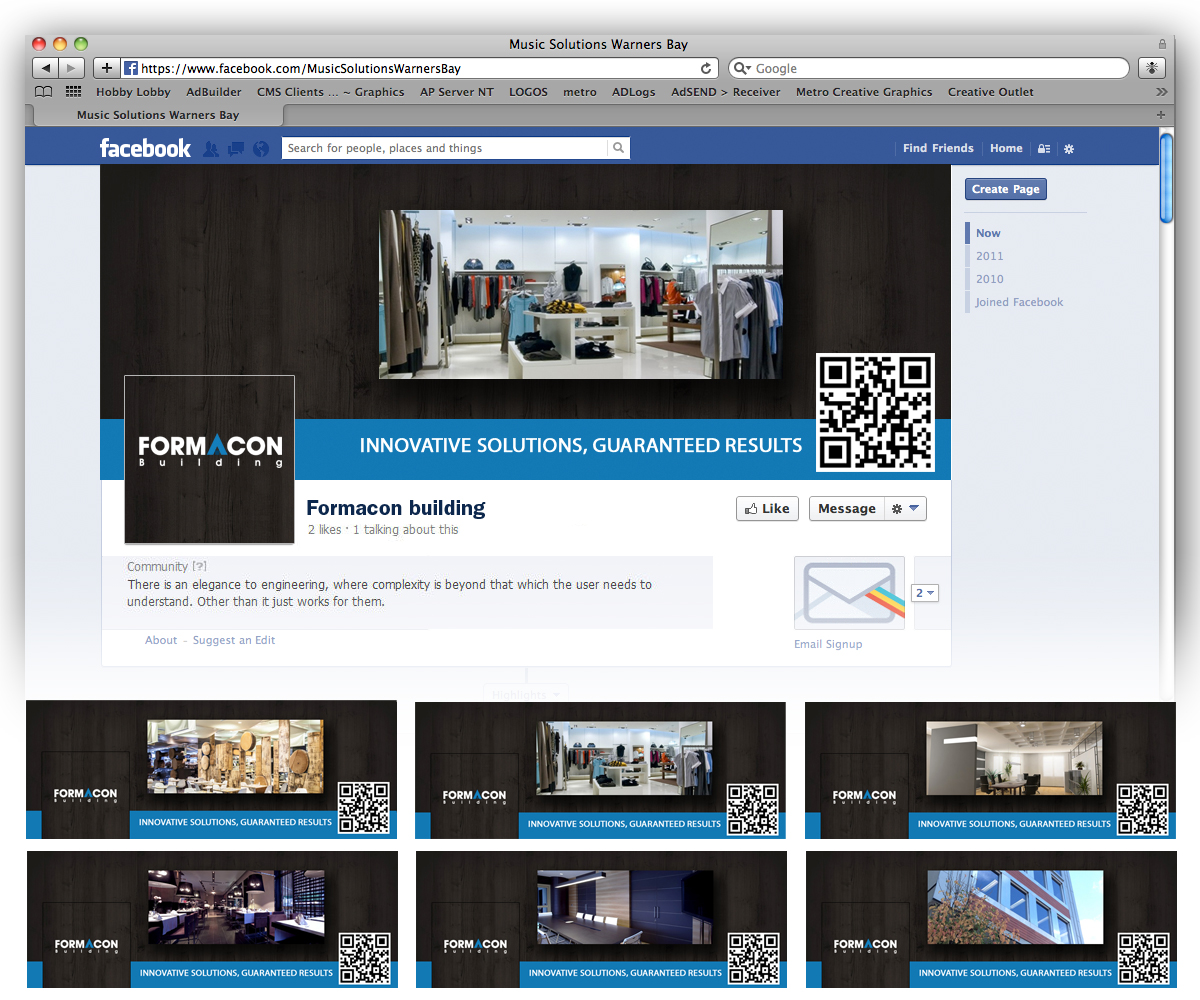Open a new tab with the plus icon
The image size is (1200, 1000).
1161,115
